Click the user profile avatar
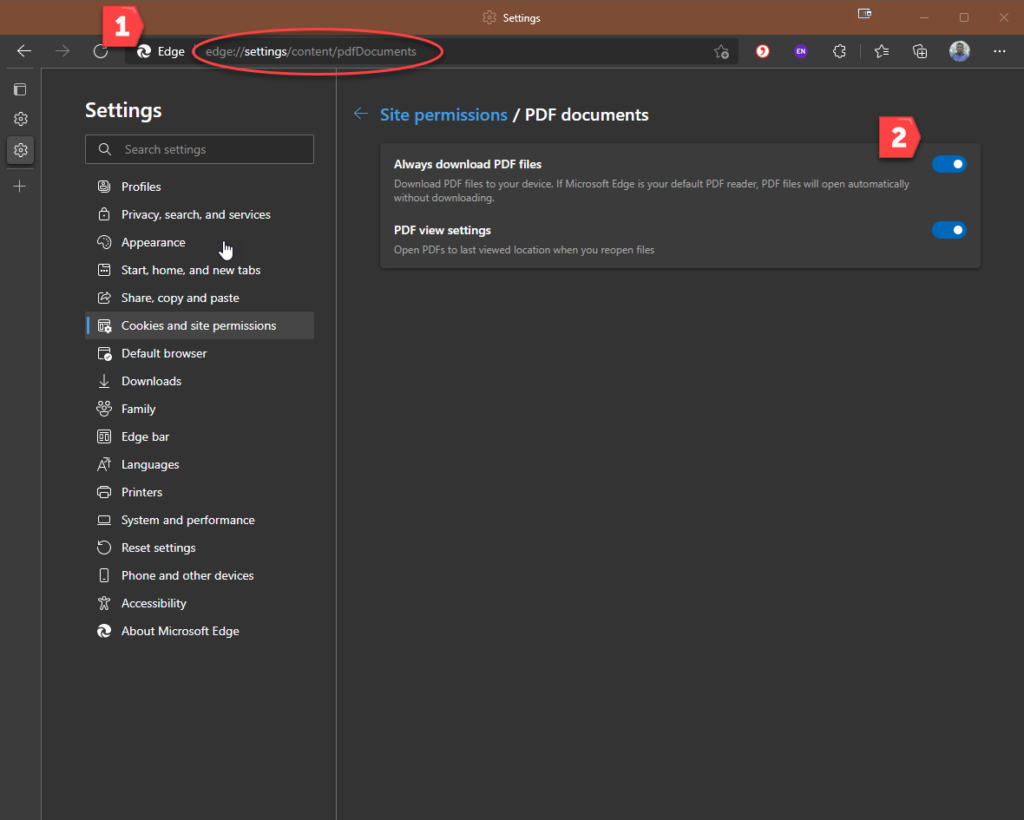 (x=960, y=51)
